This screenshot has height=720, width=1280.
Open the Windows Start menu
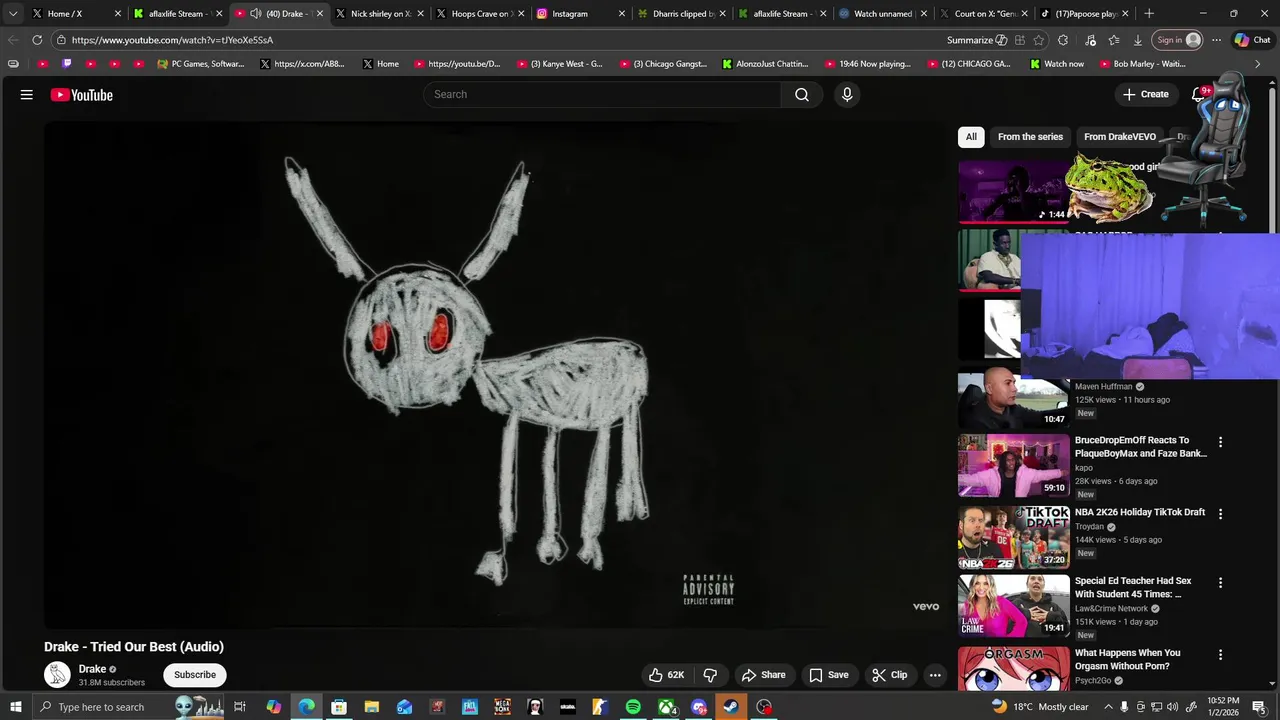[x=15, y=707]
